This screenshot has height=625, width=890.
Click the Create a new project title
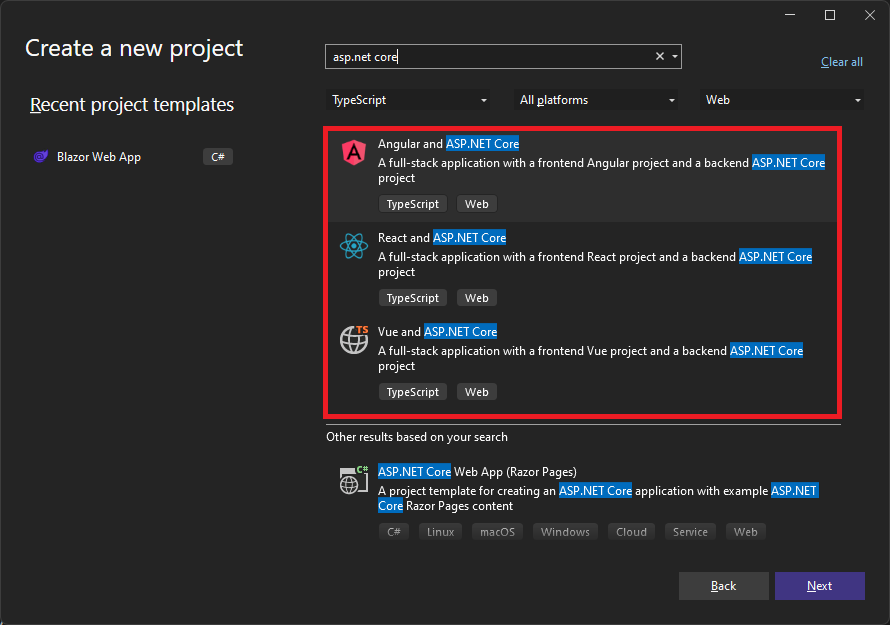tap(134, 48)
